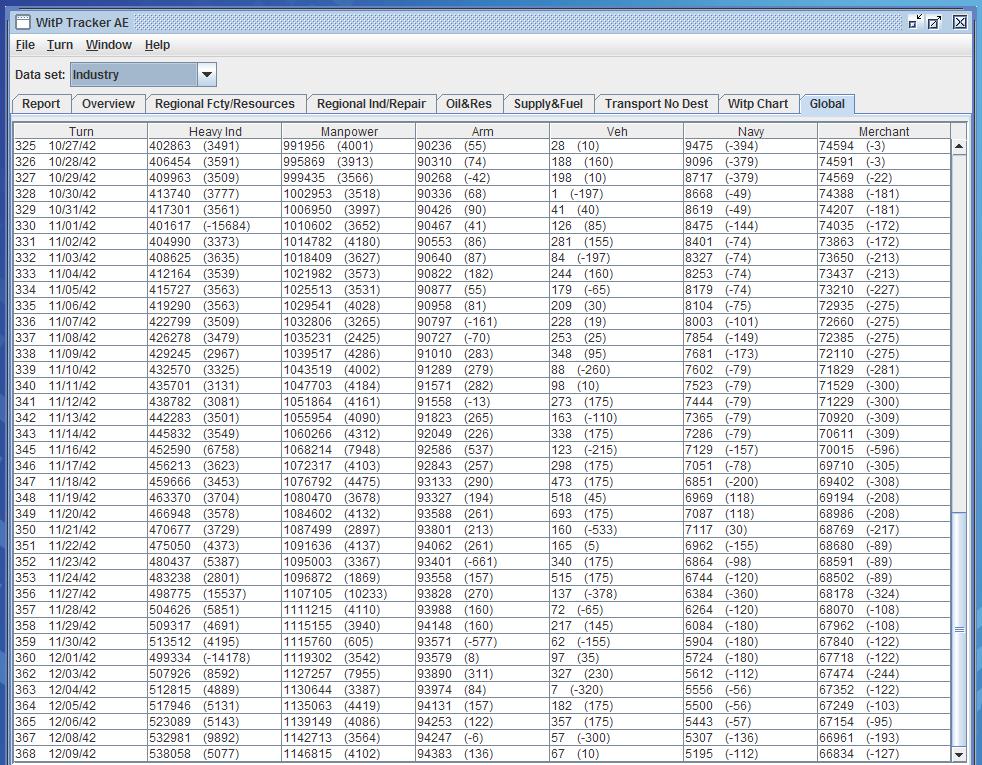The height and width of the screenshot is (765, 982).
Task: Open the Regional Ind/Repair tab
Action: point(371,104)
